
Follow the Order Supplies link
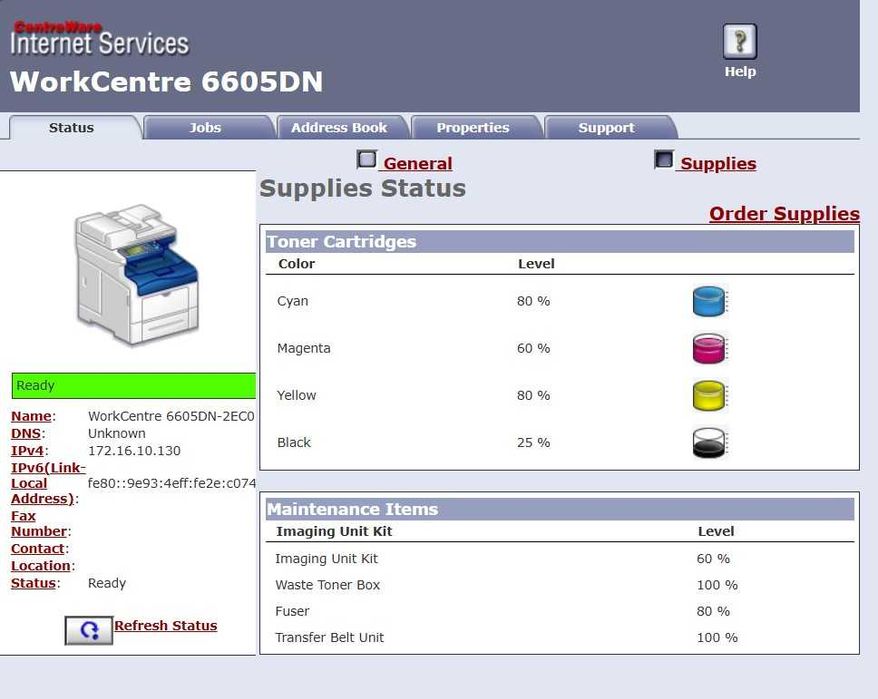(x=784, y=214)
